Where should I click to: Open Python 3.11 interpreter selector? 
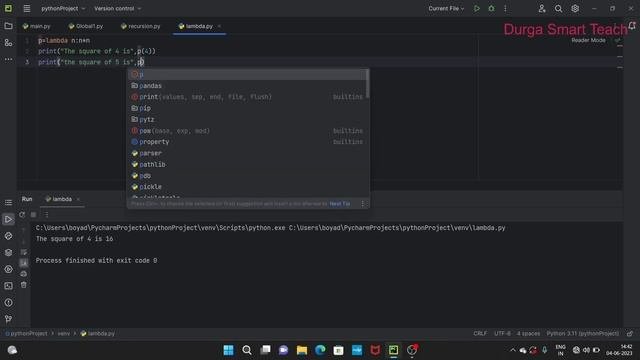pos(582,333)
